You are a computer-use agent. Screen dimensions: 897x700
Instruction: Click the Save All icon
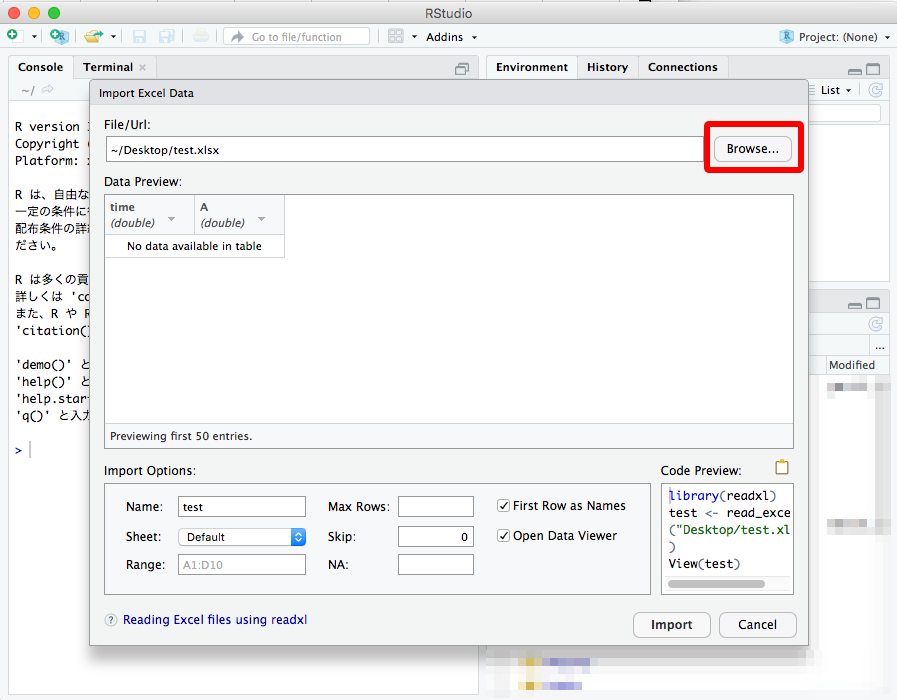click(166, 37)
